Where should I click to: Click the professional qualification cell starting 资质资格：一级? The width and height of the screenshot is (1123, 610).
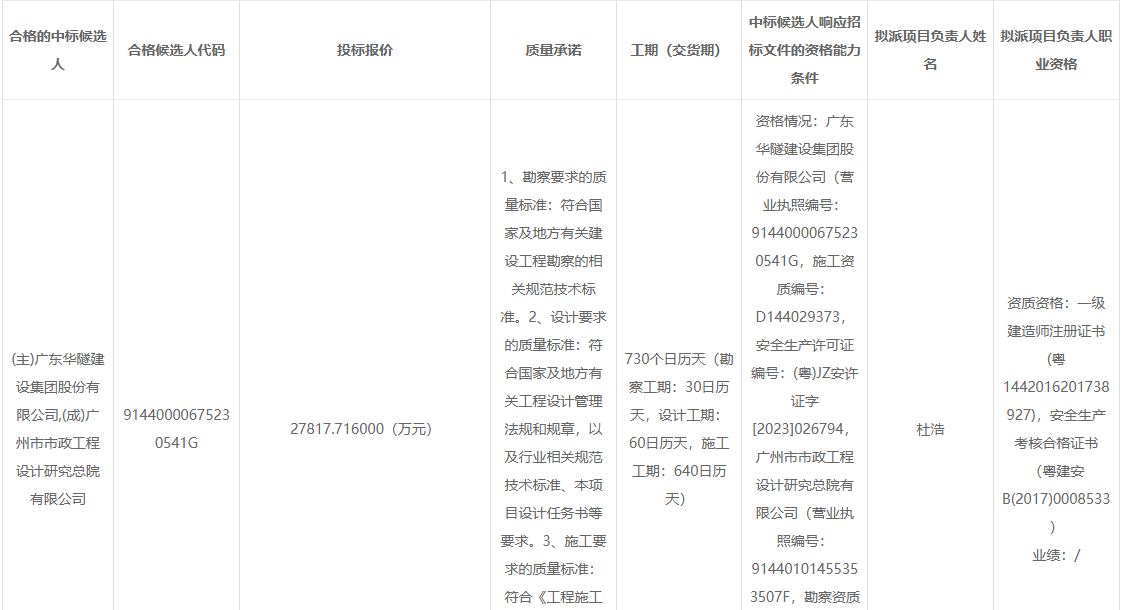1056,429
